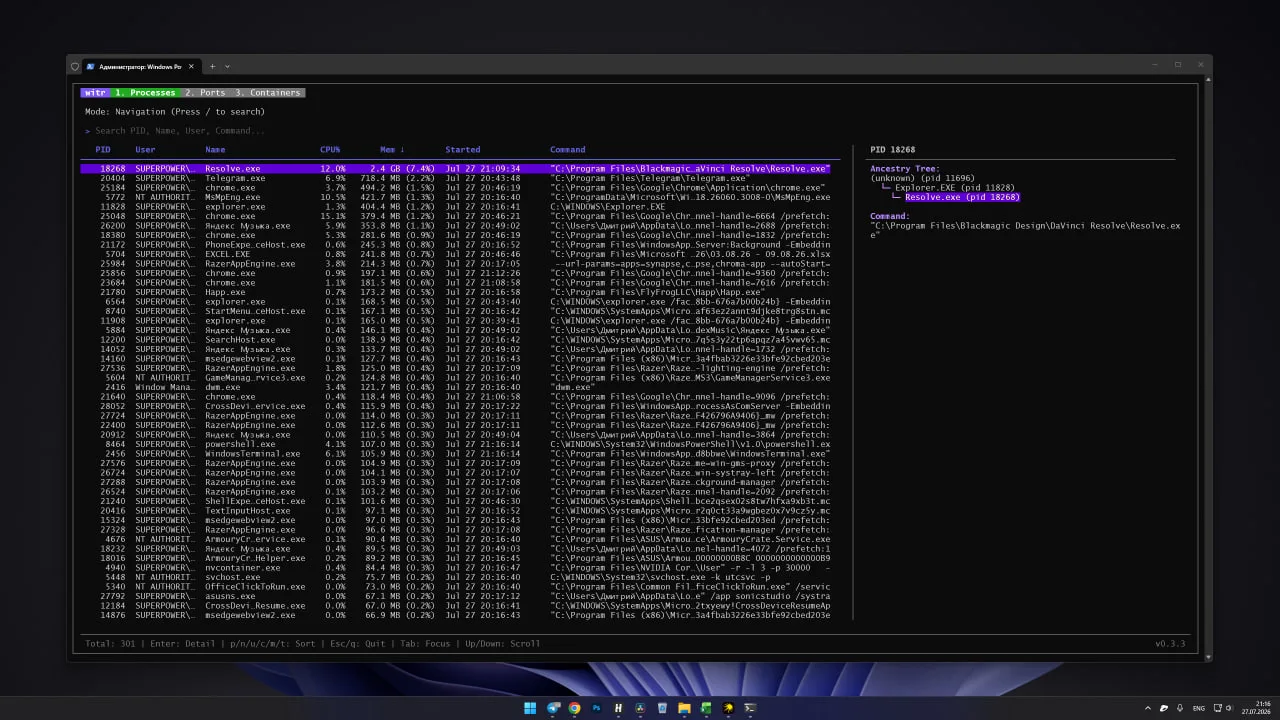Select Resolve.exe (pid 18268) in Ancestry Tree

tap(962, 197)
